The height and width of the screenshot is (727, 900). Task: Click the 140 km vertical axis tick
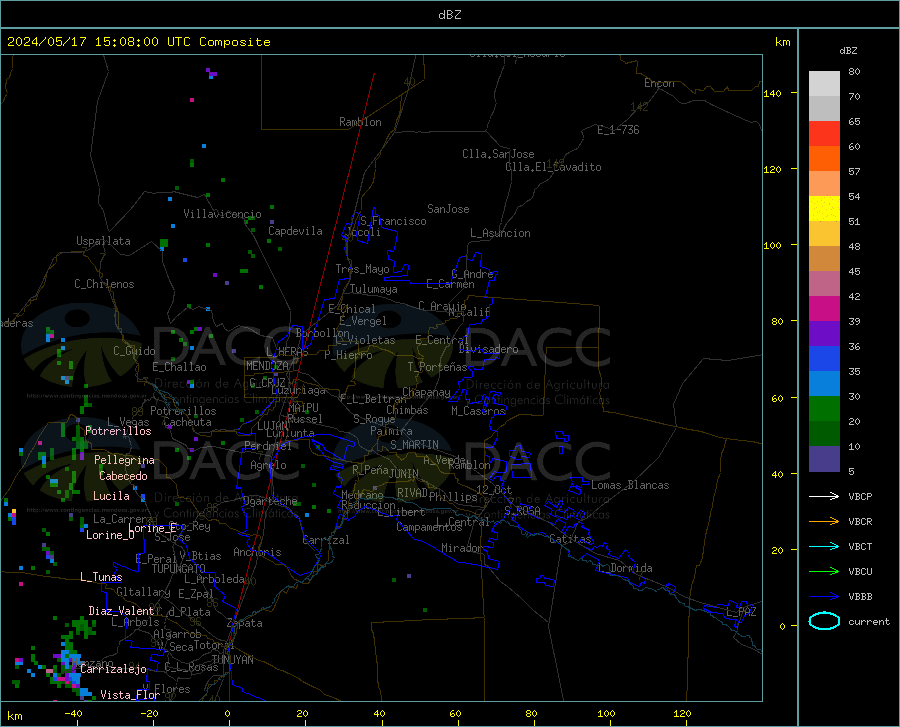click(x=772, y=93)
